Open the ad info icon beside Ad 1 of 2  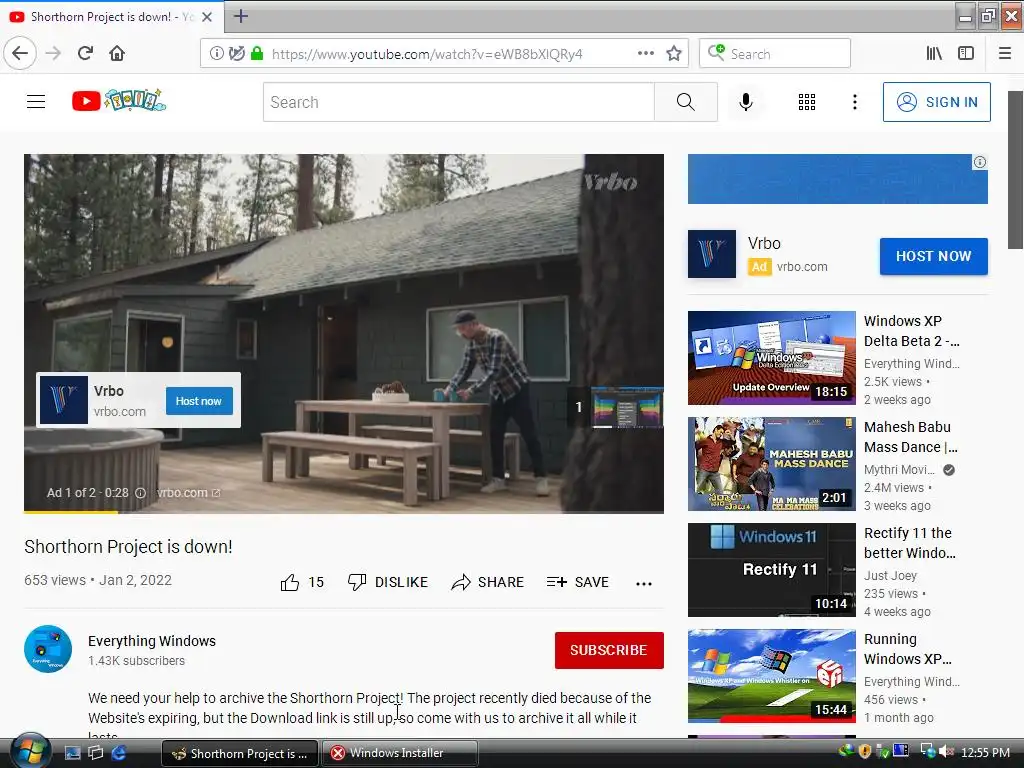[x=140, y=493]
